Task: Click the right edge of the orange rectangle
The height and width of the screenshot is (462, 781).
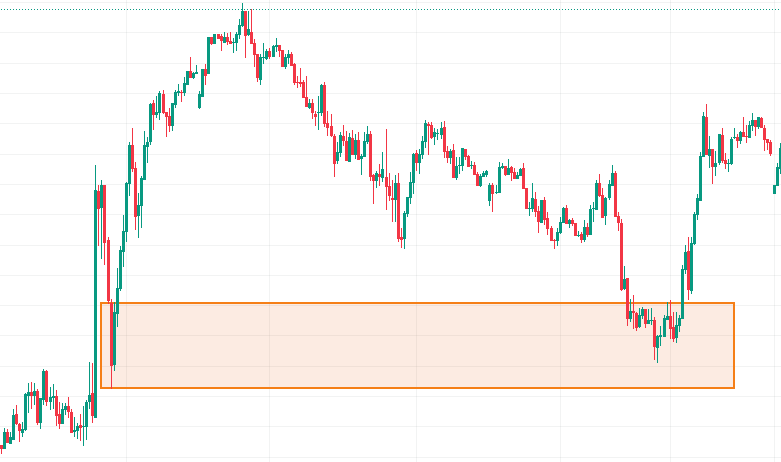Action: tap(734, 345)
